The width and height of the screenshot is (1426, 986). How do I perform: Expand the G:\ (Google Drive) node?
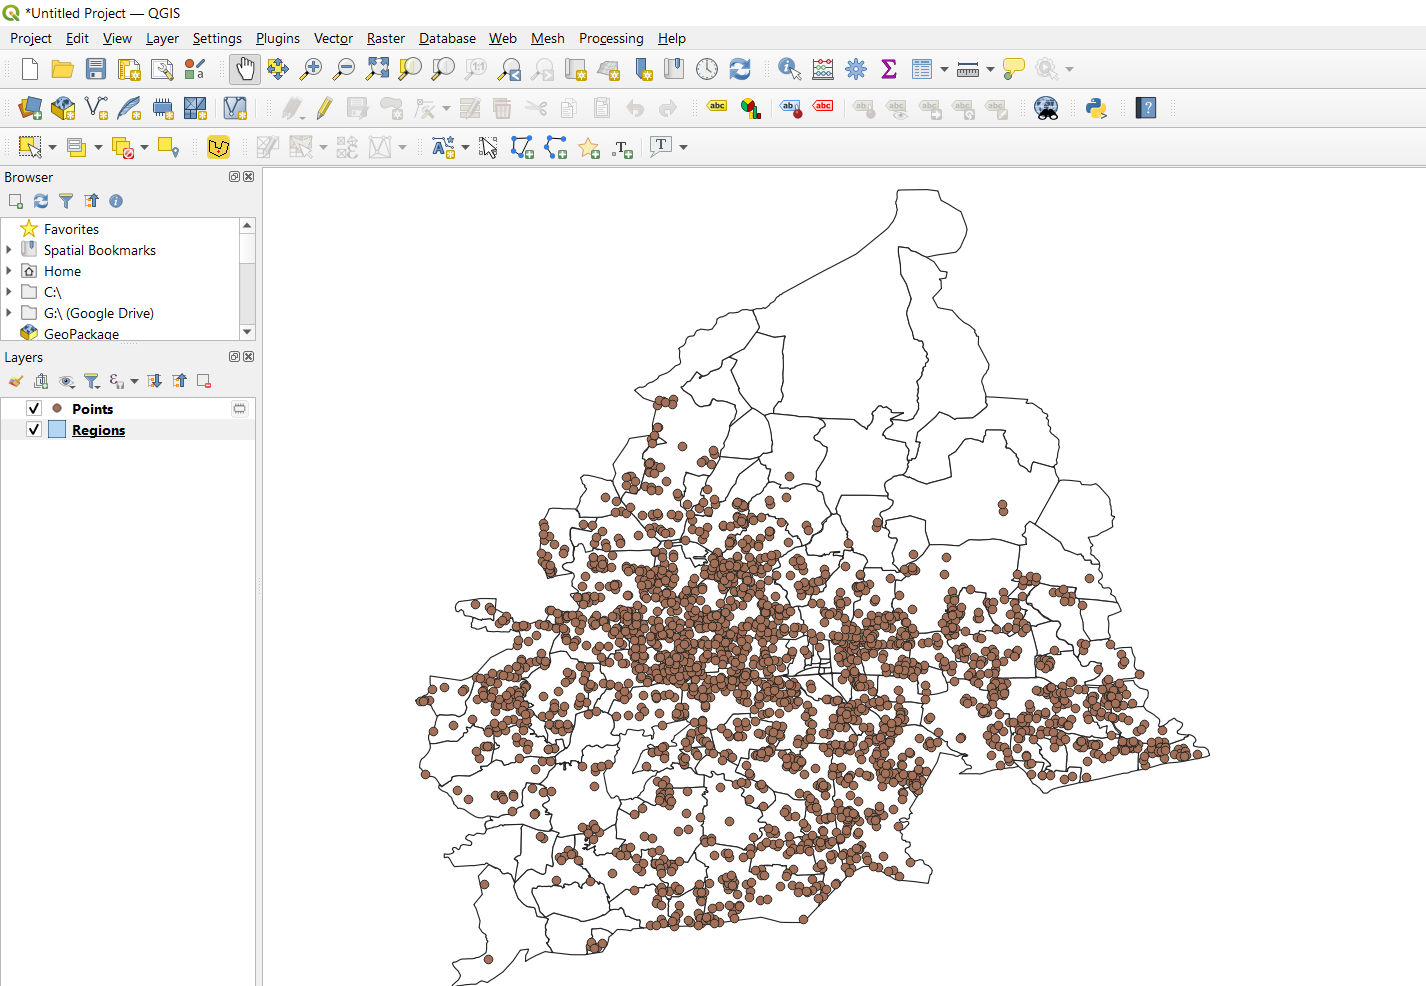[x=9, y=313]
